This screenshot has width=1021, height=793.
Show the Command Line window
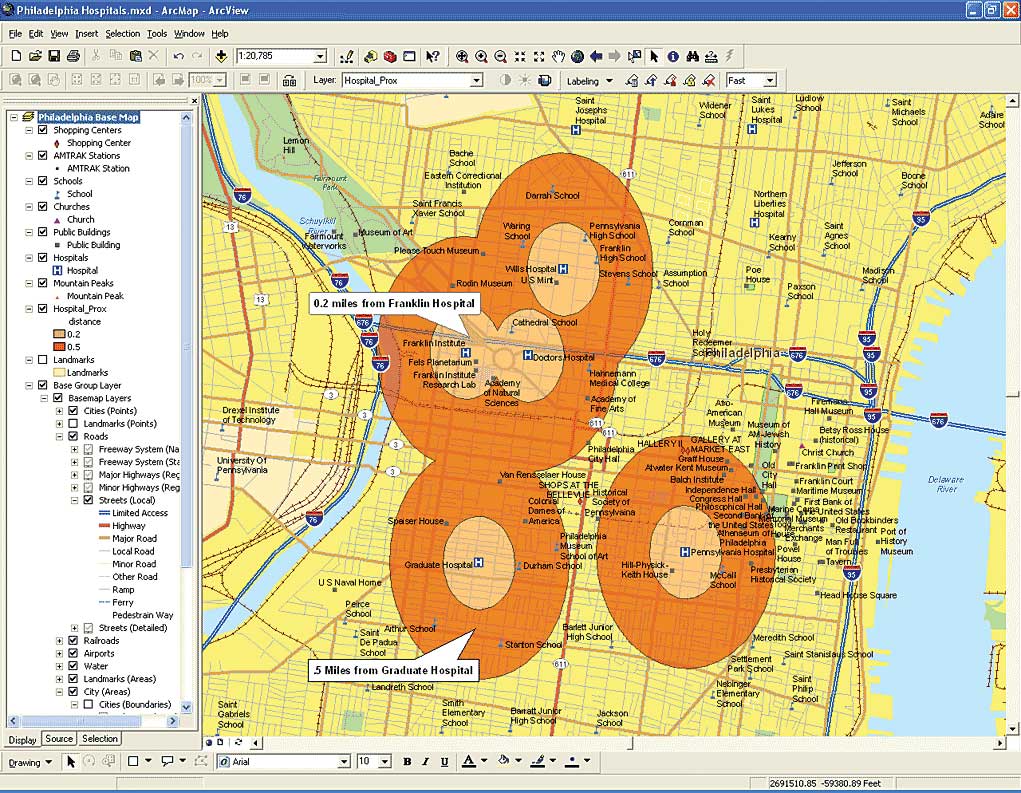point(409,57)
